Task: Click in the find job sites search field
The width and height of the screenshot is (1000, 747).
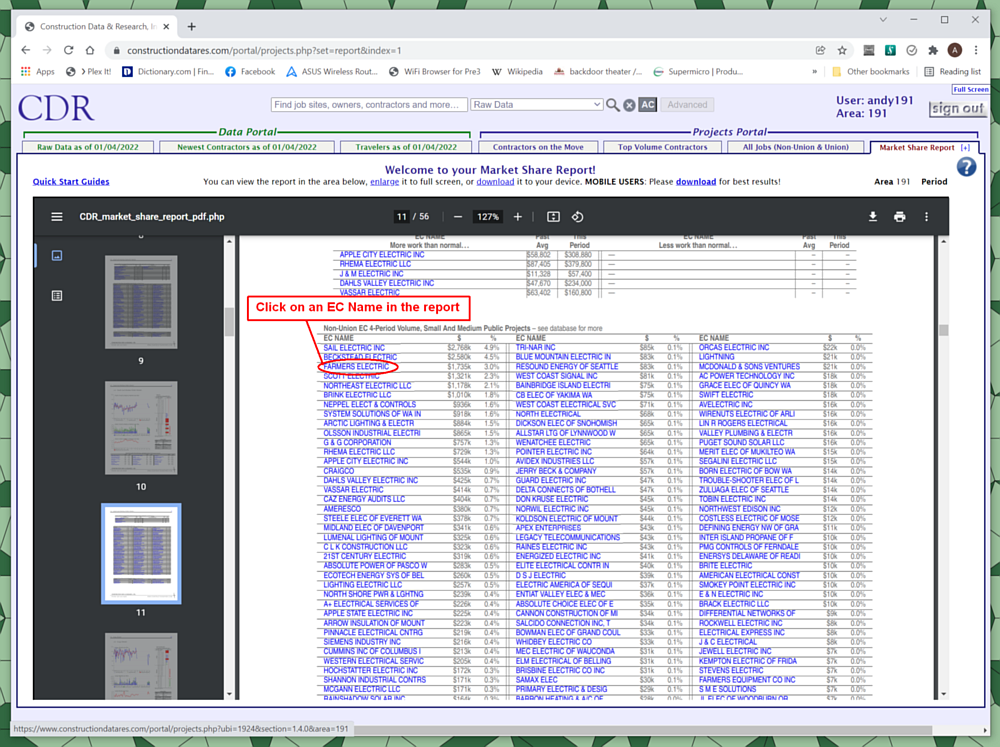Action: 369,105
